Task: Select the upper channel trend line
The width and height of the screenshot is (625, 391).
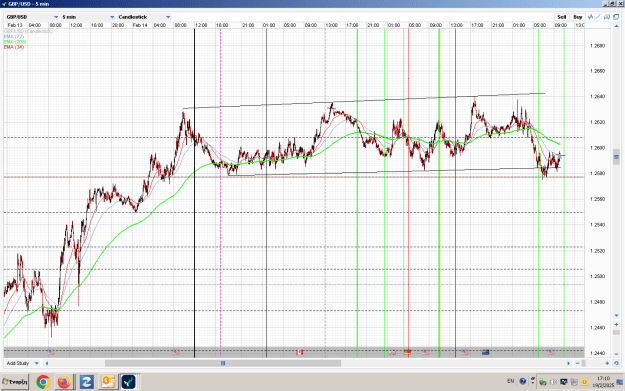Action: pyautogui.click(x=364, y=101)
